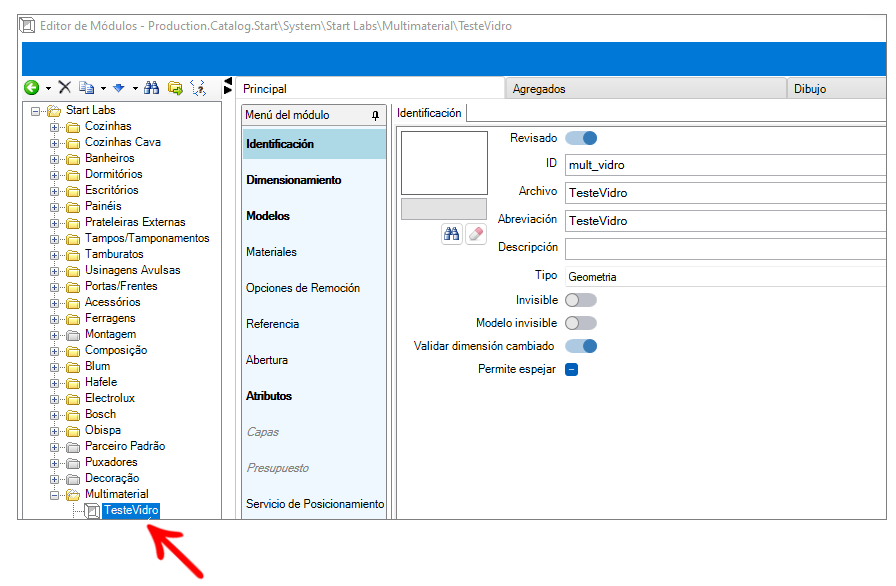This screenshot has height=586, width=896.
Task: Click the Montagem gray folder icon
Action: (73, 335)
